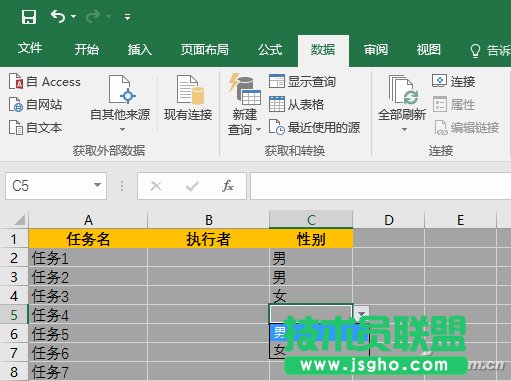Choose 男 from the dropdown list
This screenshot has width=511, height=381.
point(319,332)
